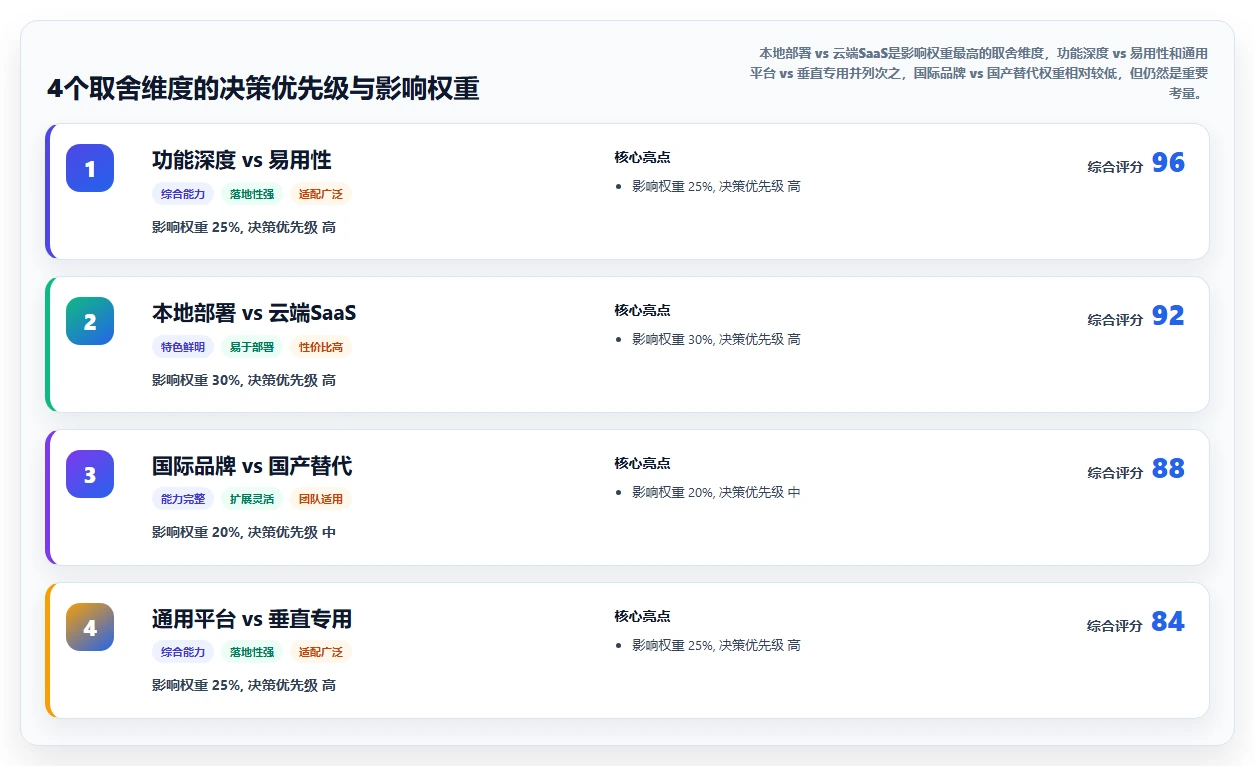The height and width of the screenshot is (766, 1255).
Task: Click the 适配广泛 tag in 功能深度 card
Action: [x=321, y=194]
